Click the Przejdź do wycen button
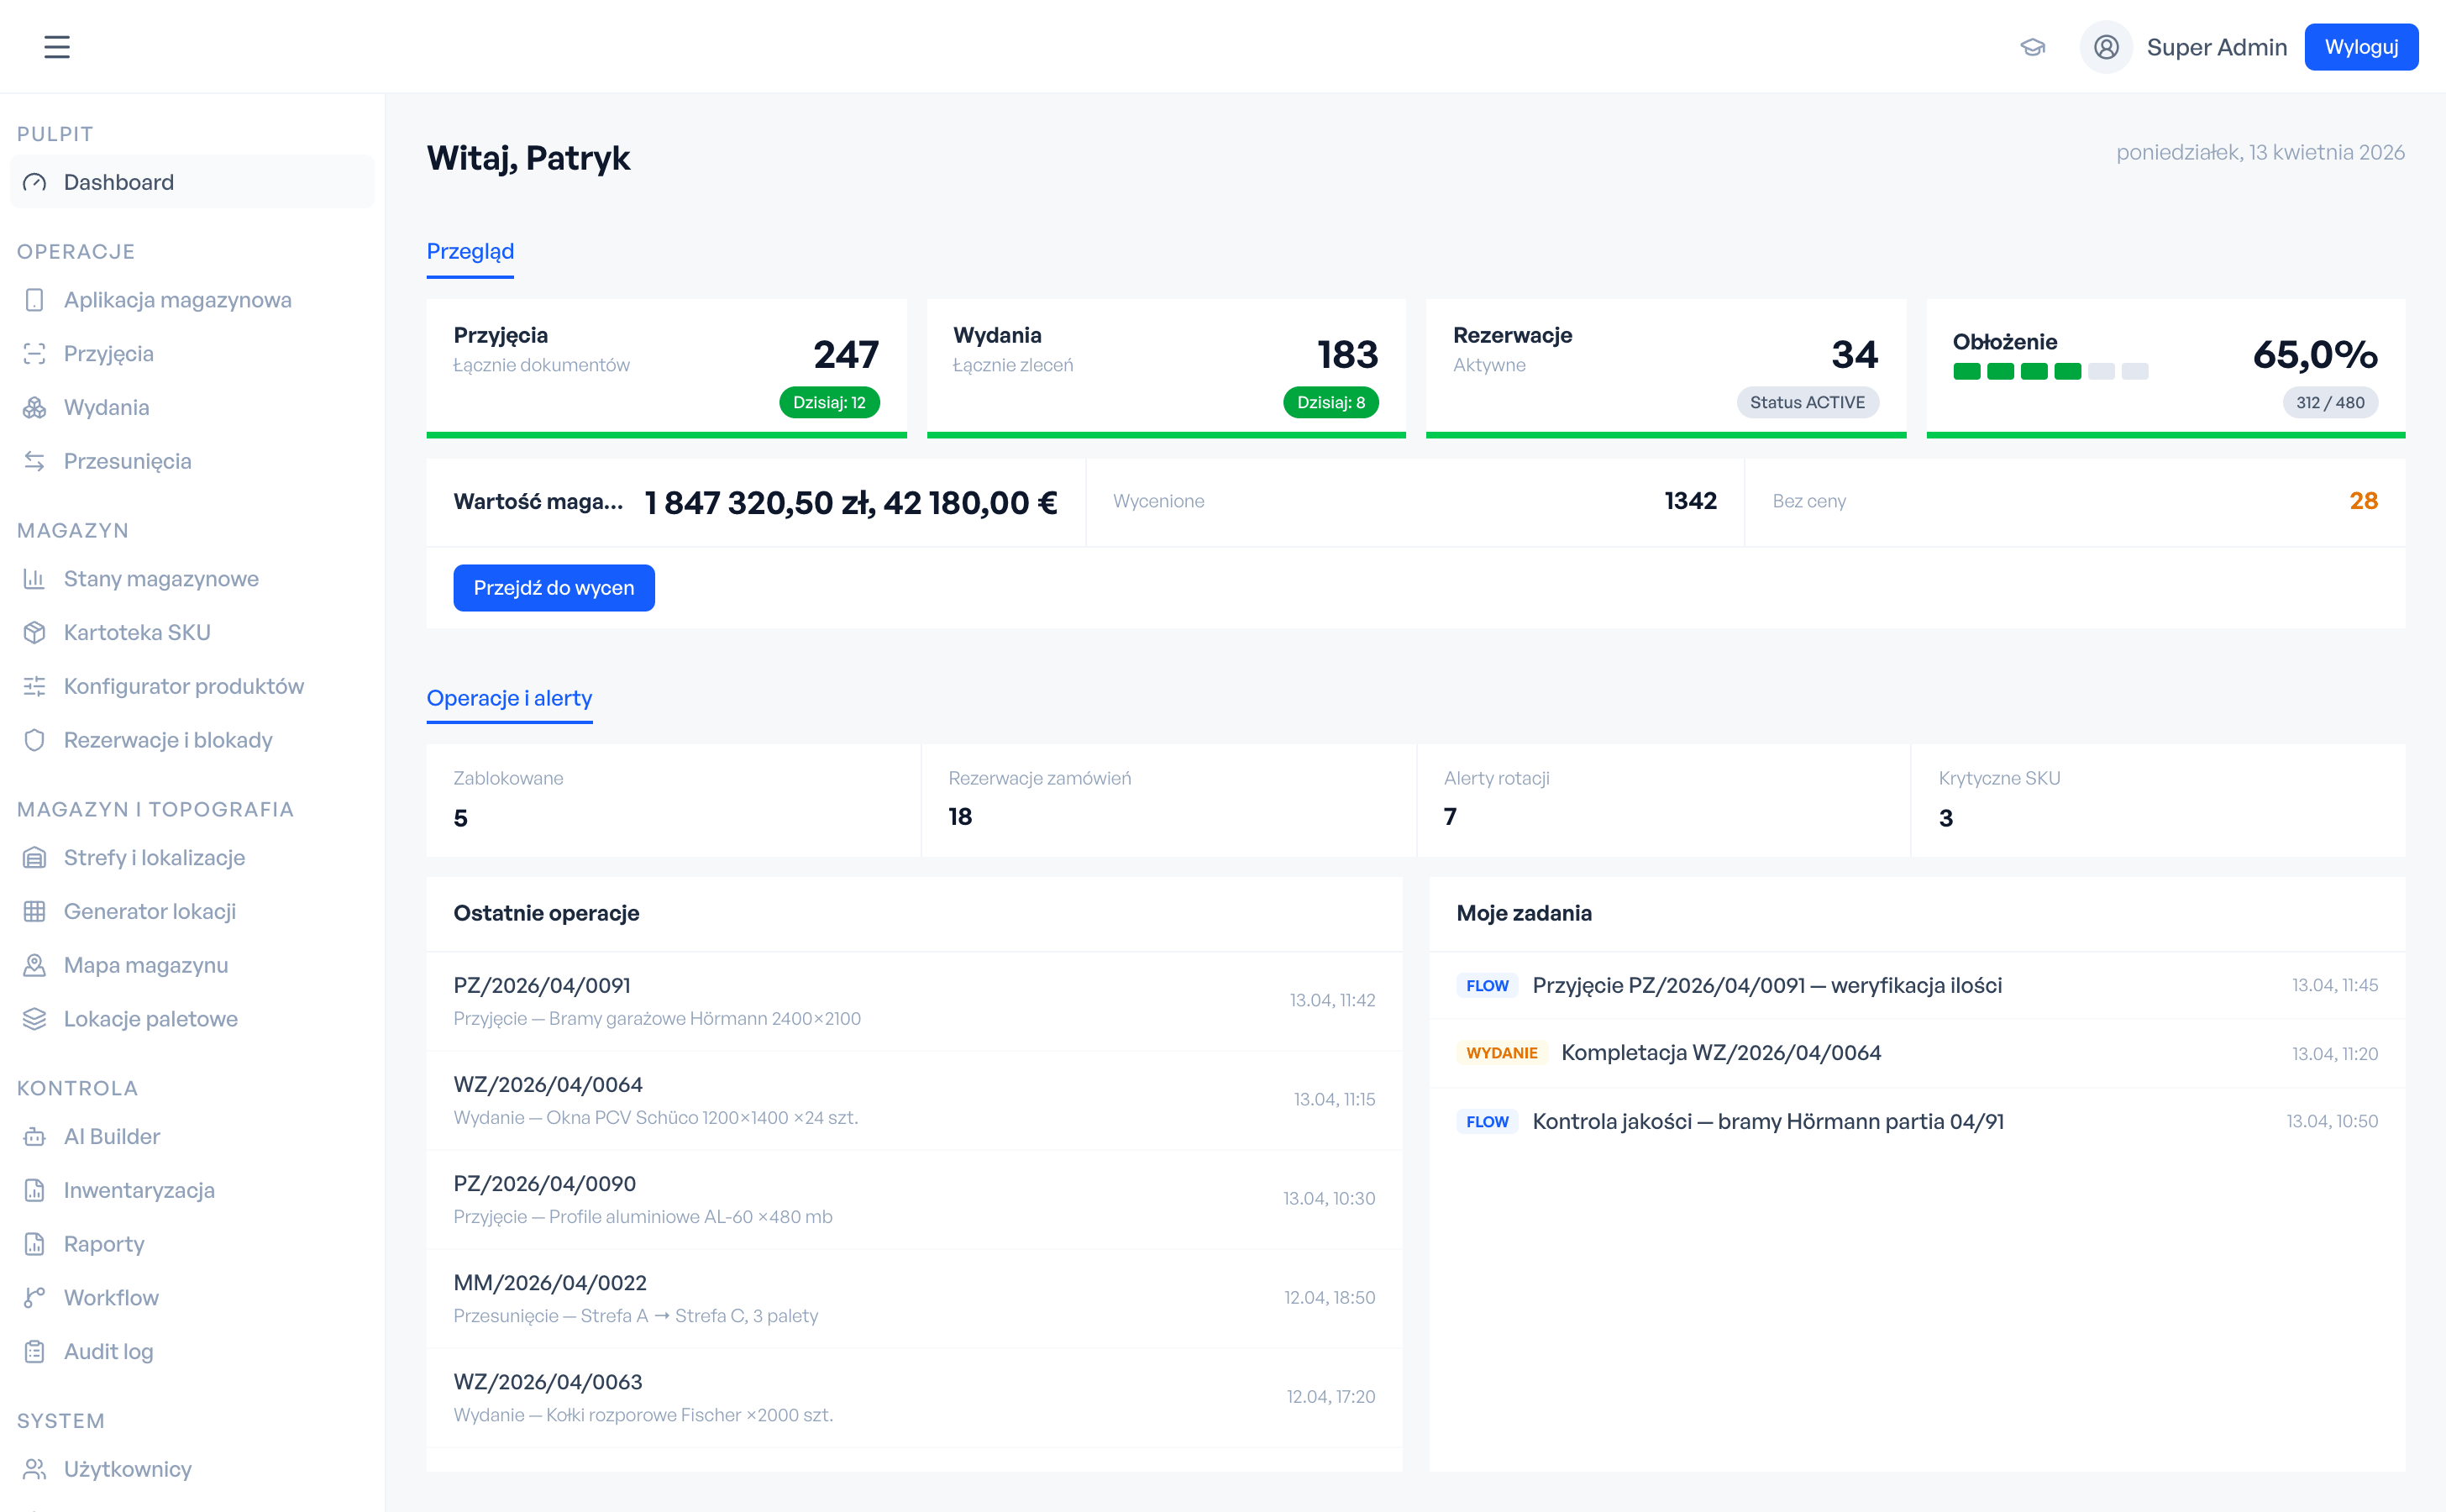Screen dimensions: 2446x1512 553,587
